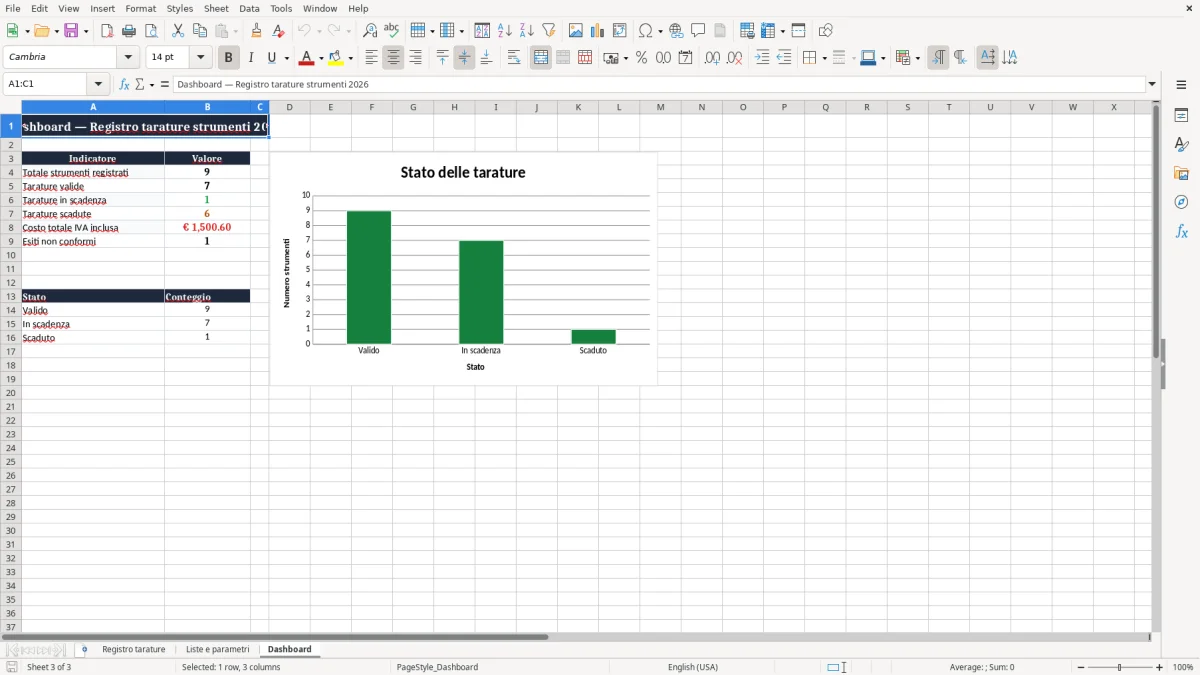Image resolution: width=1200 pixels, height=675 pixels.
Task: Click the Freeze Rows and Columns icon
Action: pos(769,31)
